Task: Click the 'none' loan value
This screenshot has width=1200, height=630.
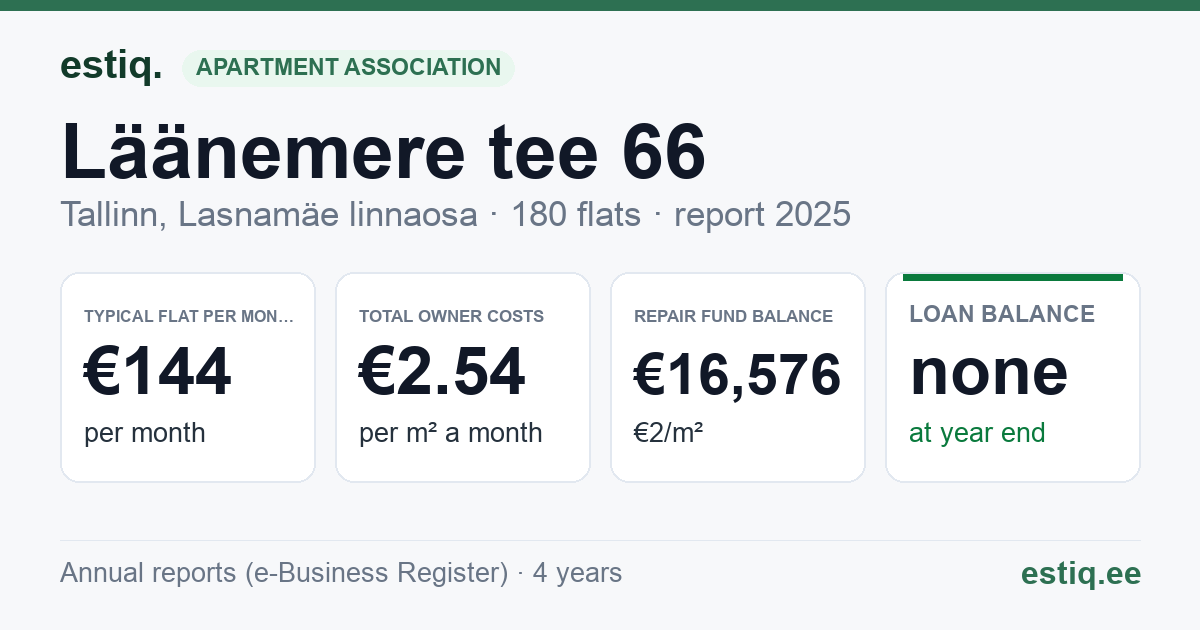Action: click(x=989, y=372)
